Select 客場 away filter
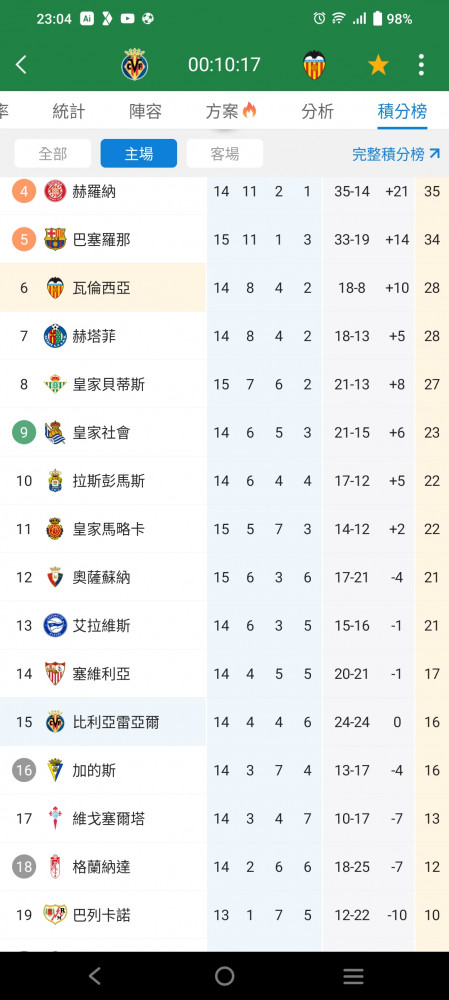 (x=224, y=153)
